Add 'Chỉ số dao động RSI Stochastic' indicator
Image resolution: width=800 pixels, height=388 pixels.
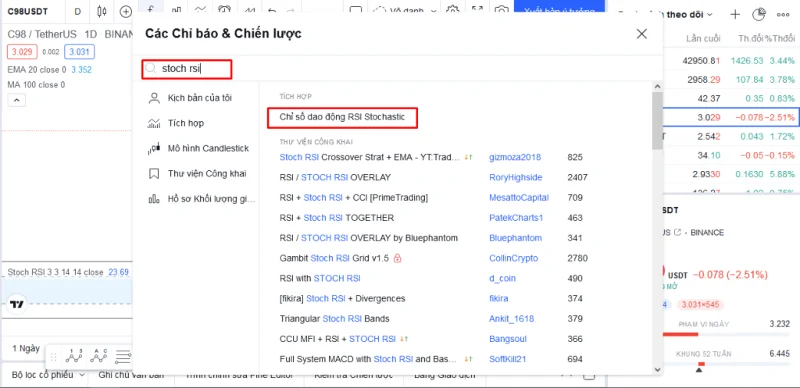pos(342,117)
